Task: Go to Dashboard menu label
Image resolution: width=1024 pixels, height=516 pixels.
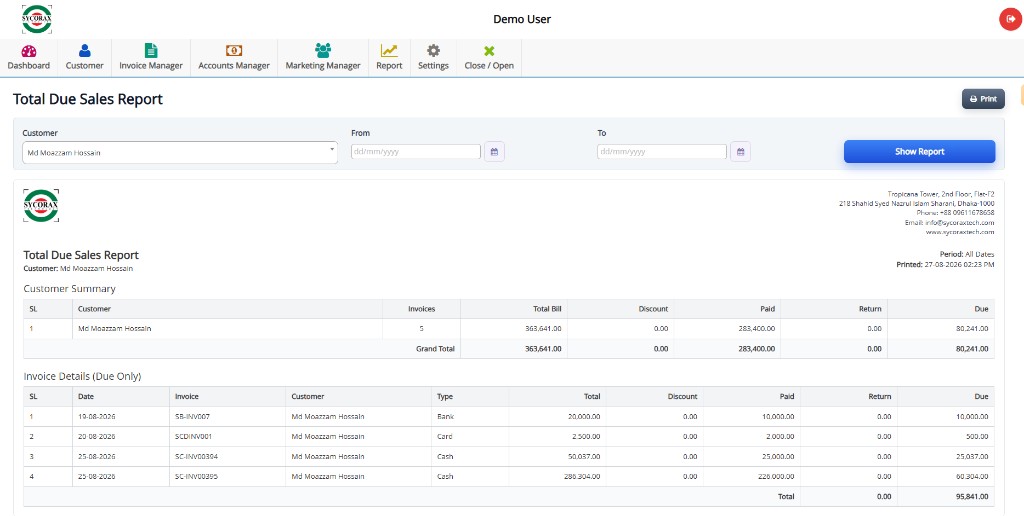Action: pyautogui.click(x=29, y=66)
